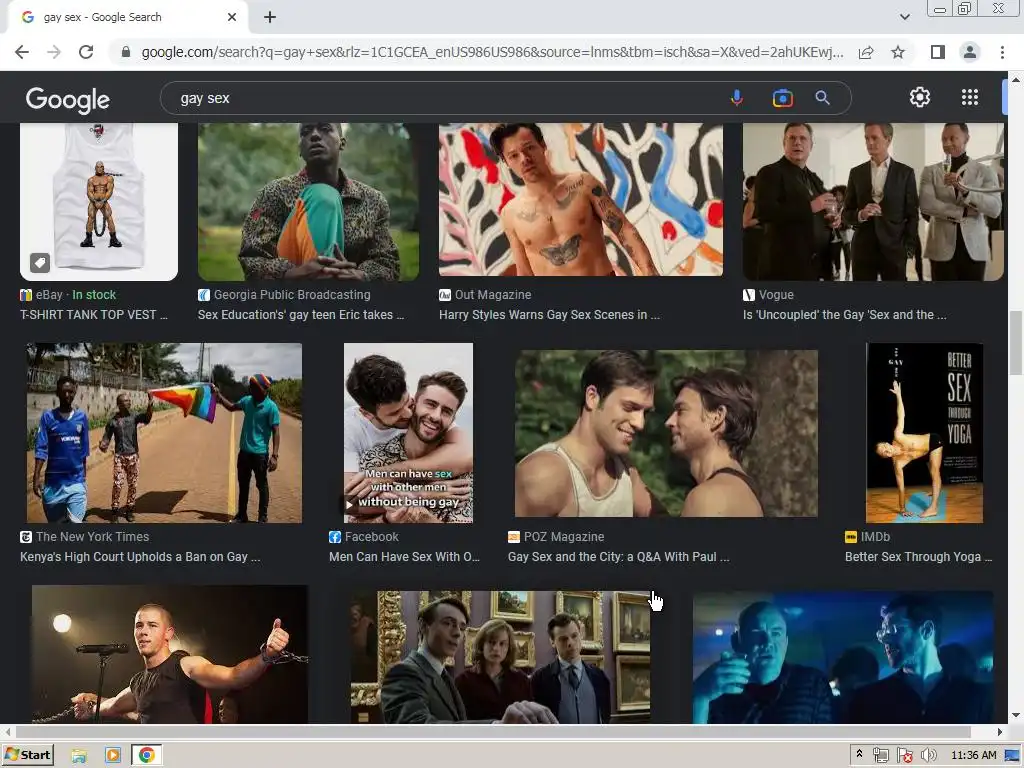Open the eBay tank top image

click(99, 202)
